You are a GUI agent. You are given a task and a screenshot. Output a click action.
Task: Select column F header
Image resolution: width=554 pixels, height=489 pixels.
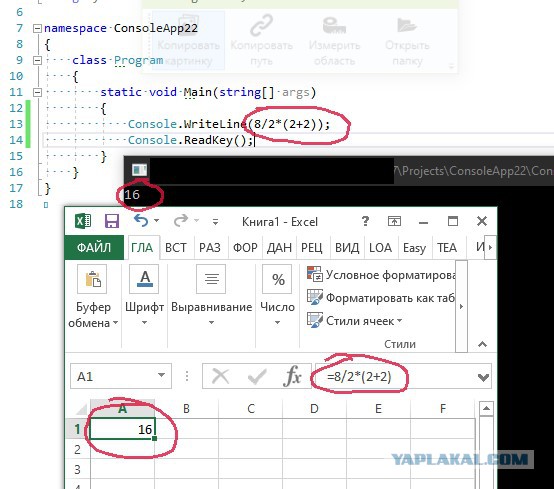click(443, 409)
